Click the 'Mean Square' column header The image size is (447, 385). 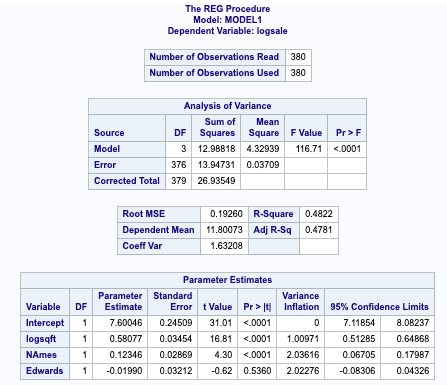click(x=264, y=127)
